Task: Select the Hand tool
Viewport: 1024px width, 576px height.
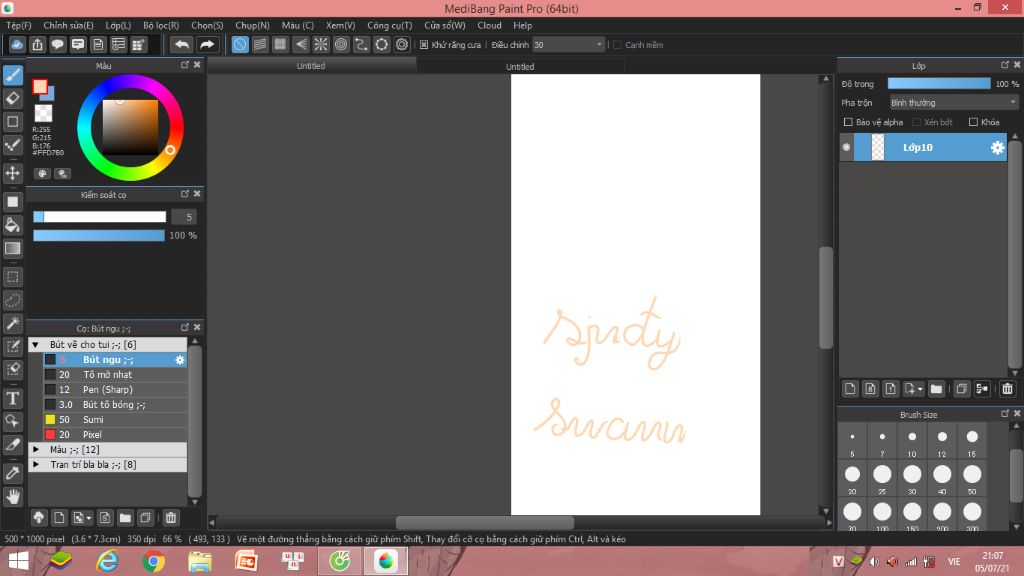Action: (x=12, y=496)
